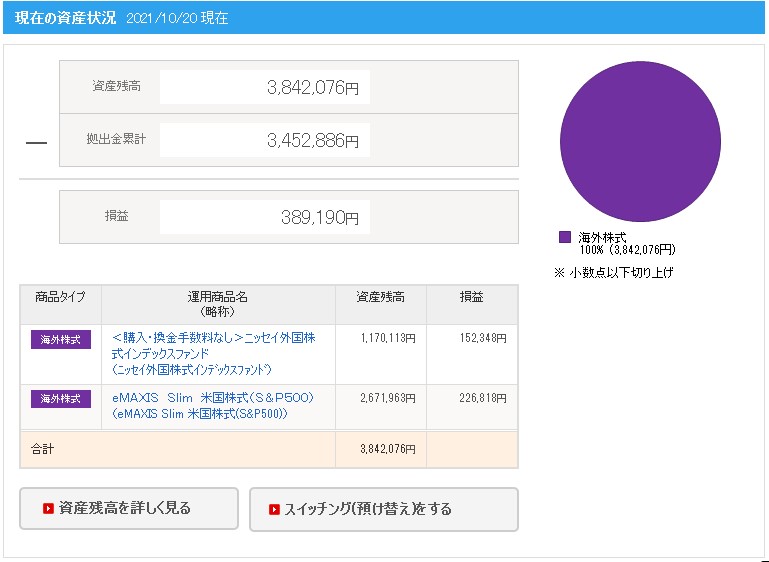This screenshot has height=562, width=769.
Task: Click the 運用商品名 (略称) column header
Action: [x=218, y=304]
